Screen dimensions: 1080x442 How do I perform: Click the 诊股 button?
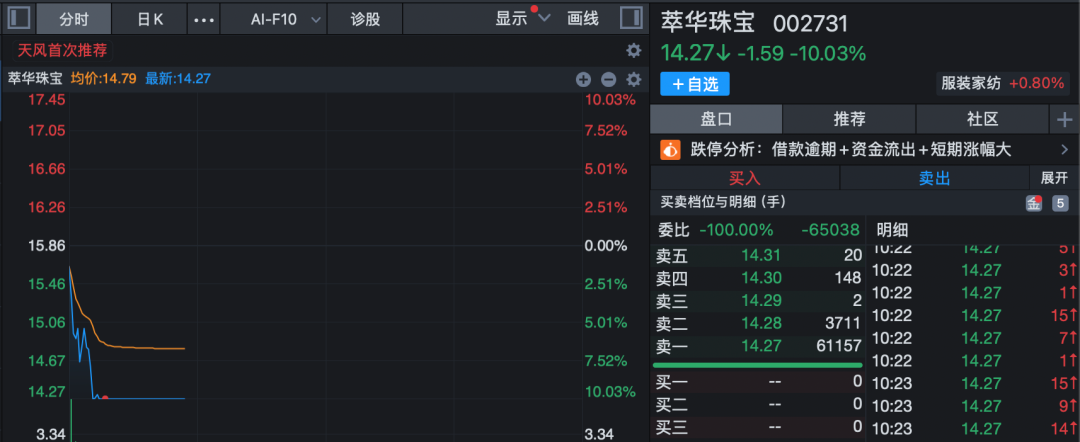[x=366, y=19]
